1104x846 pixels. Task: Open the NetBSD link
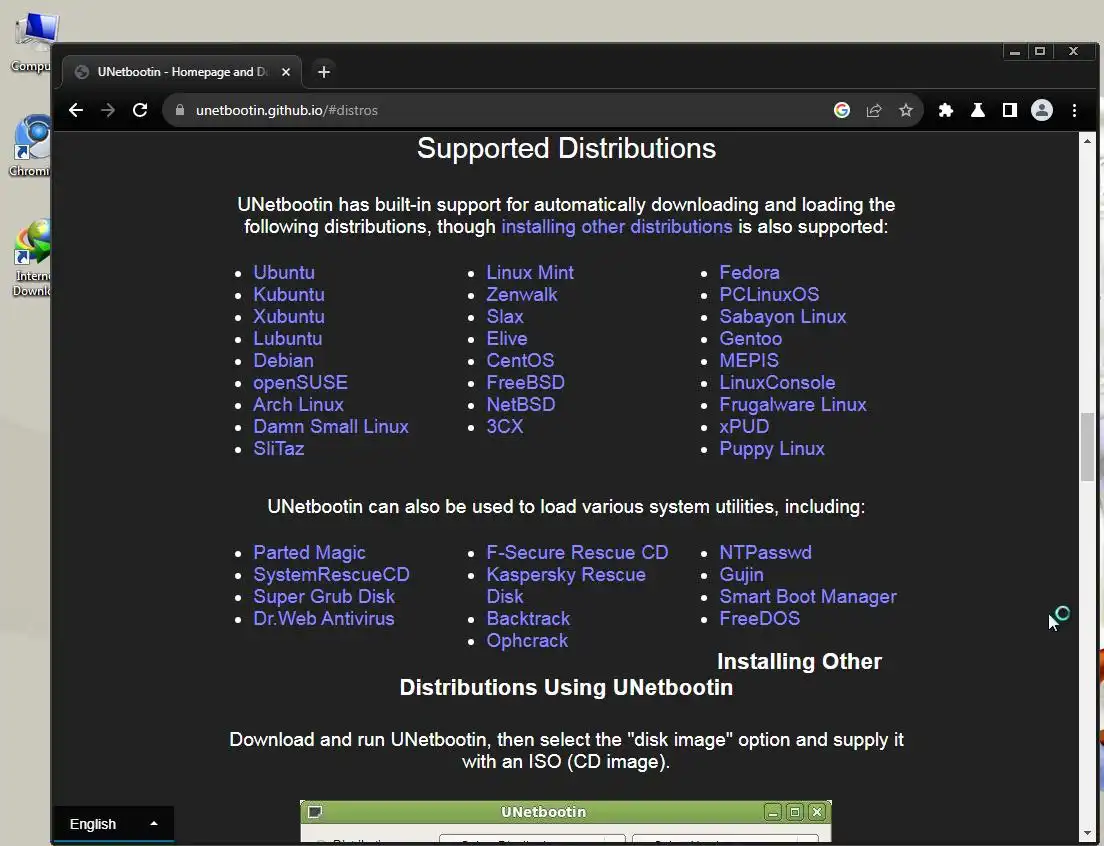pos(521,405)
